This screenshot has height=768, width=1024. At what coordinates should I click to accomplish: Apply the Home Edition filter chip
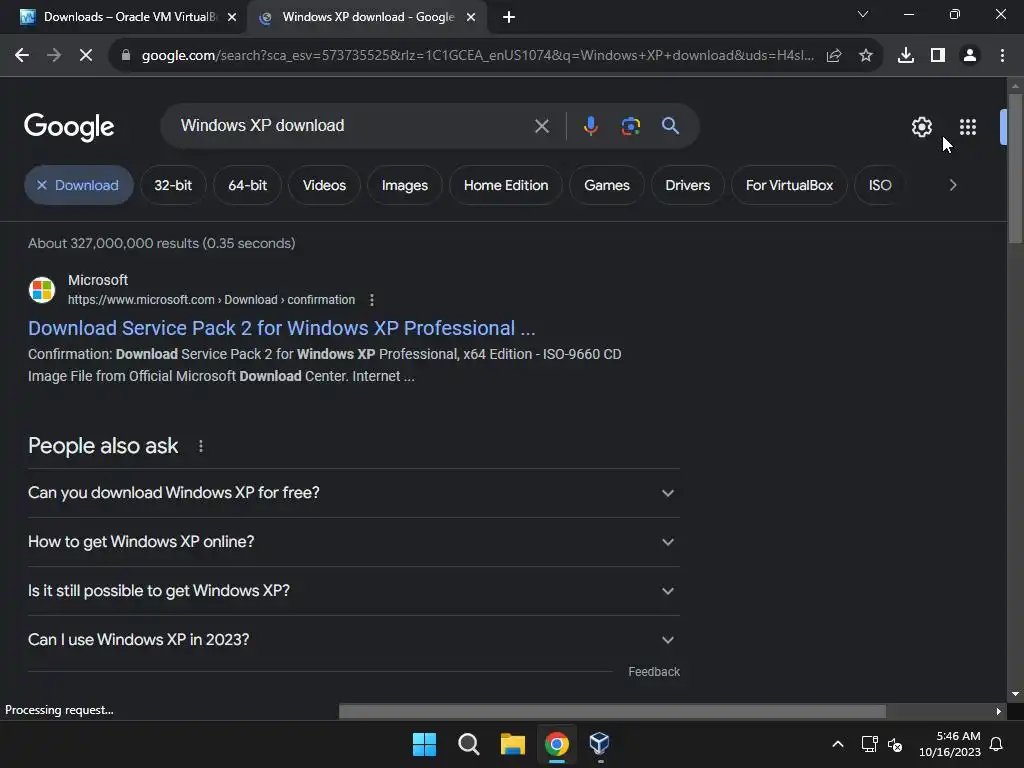coord(506,185)
